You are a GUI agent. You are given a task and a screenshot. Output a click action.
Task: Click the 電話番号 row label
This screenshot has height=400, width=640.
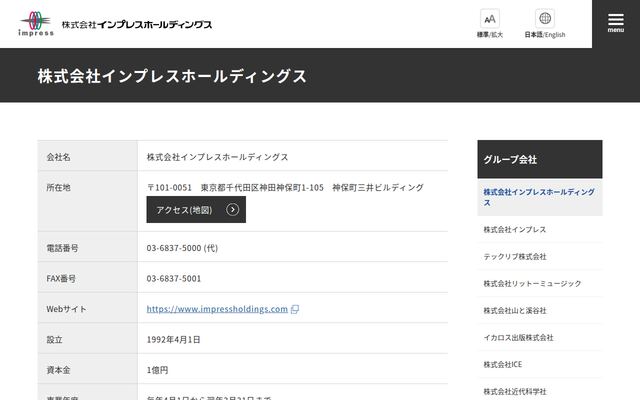(x=62, y=248)
